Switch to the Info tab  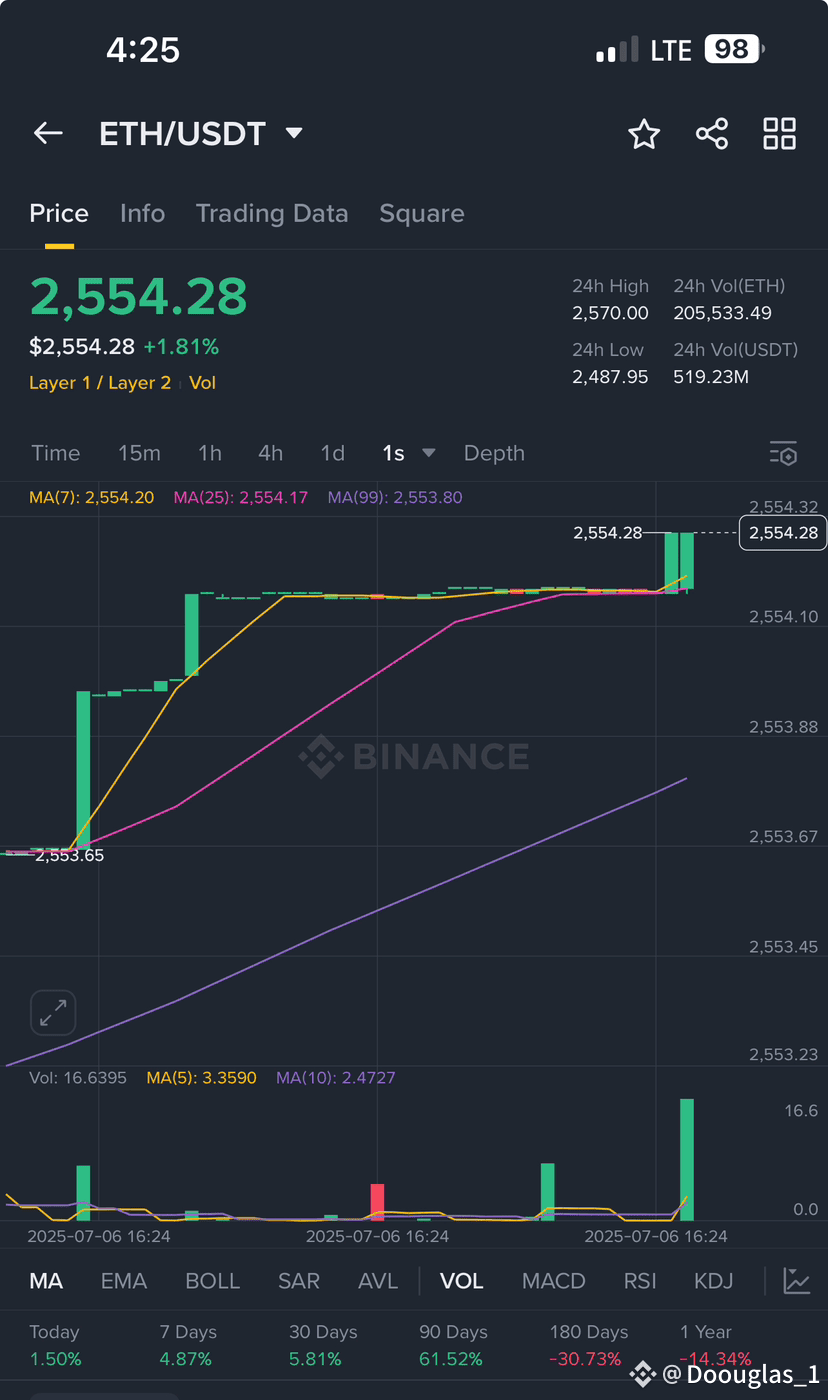142,213
